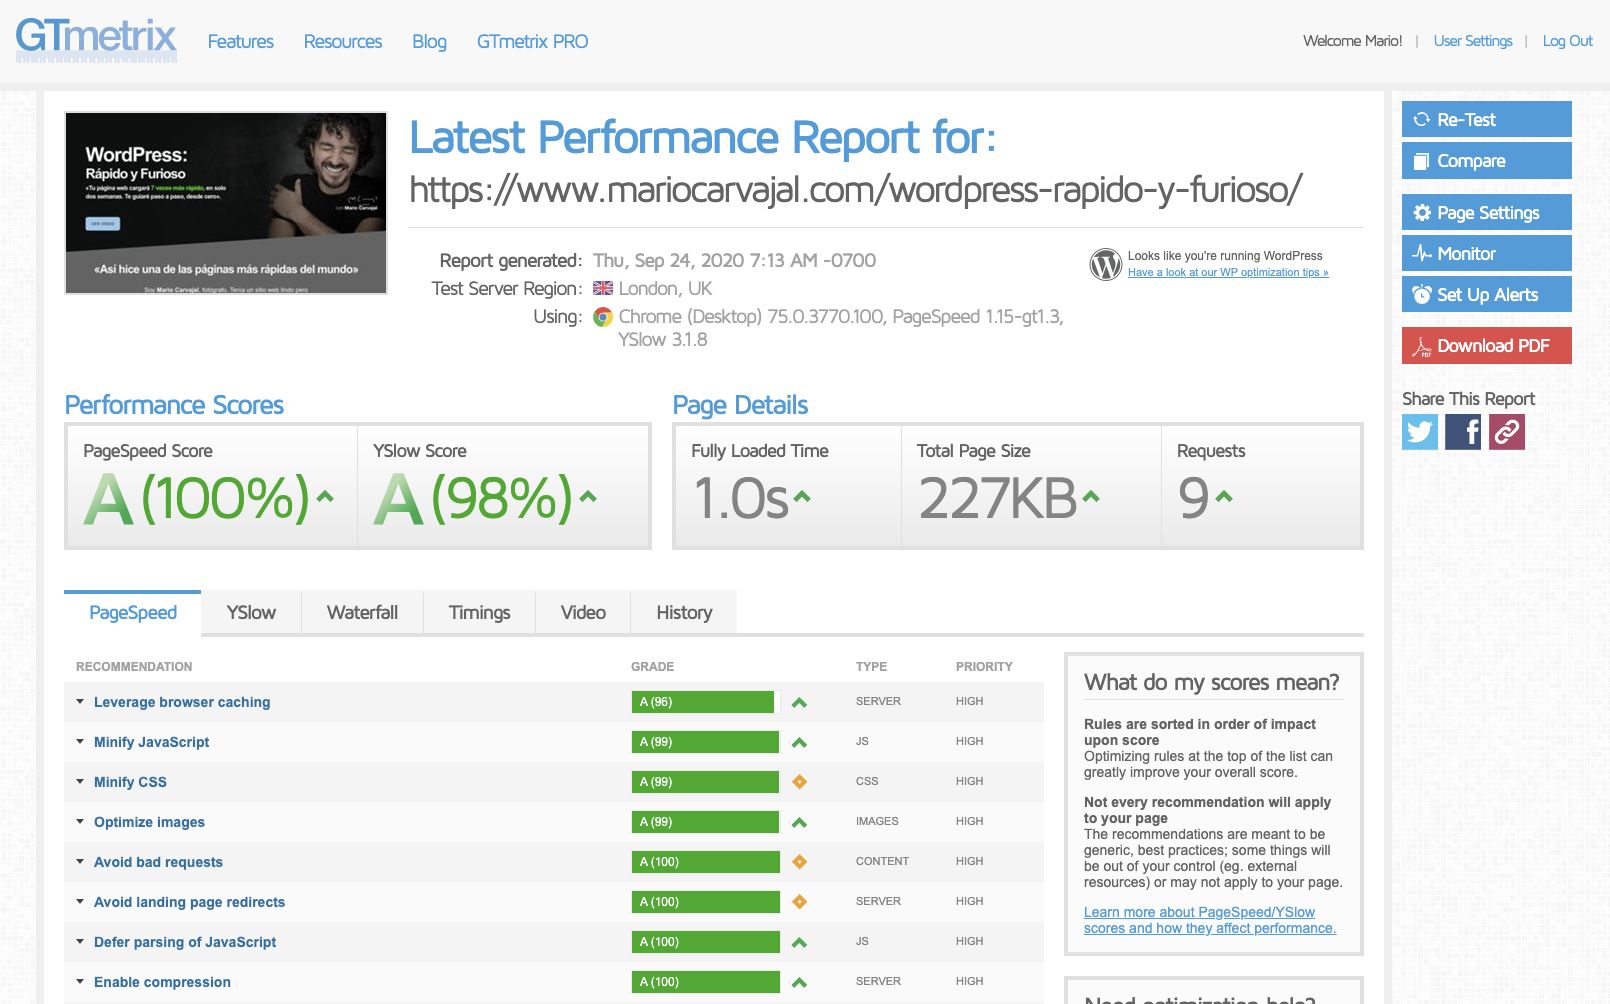Share report on Facebook icon
The image size is (1610, 1004).
[x=1463, y=432]
